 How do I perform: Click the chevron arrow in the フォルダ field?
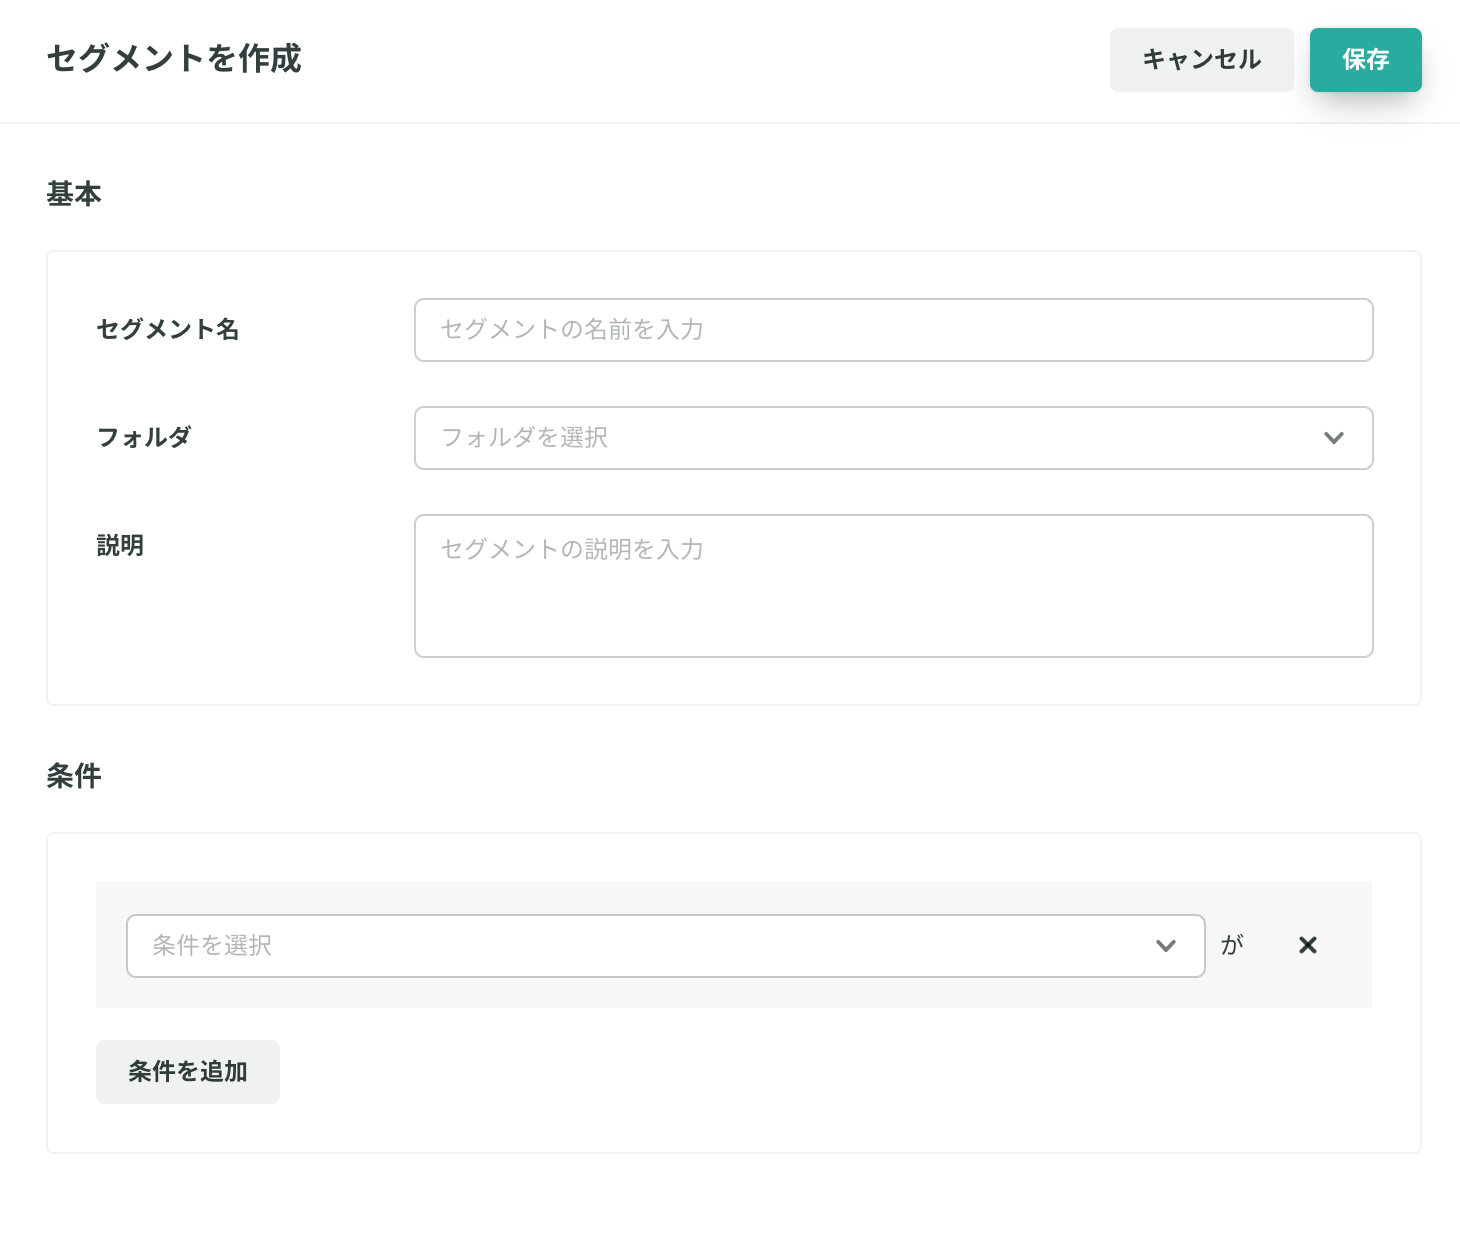1333,438
